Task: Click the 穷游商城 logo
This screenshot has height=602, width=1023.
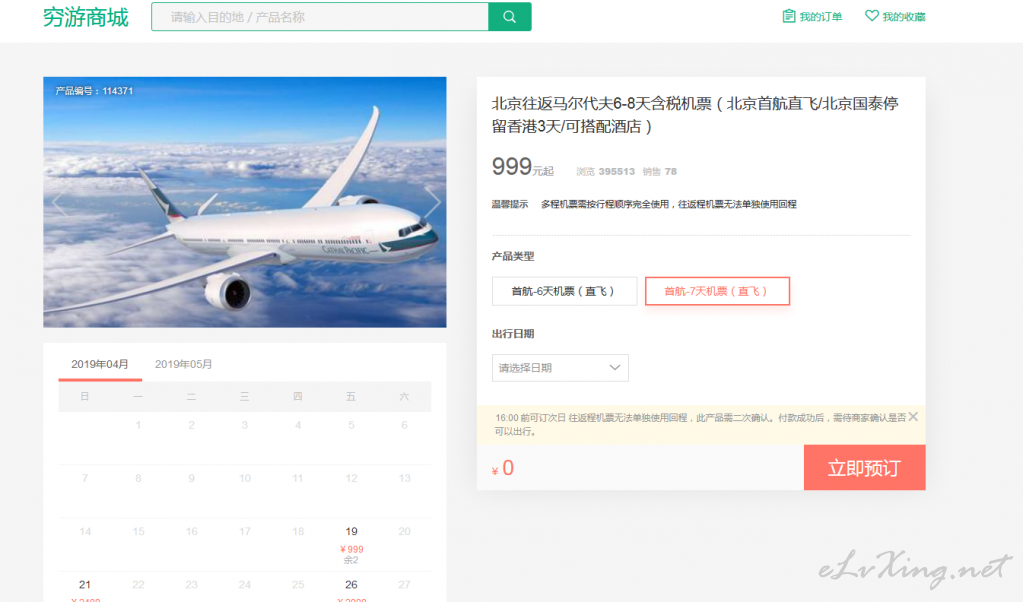Action: click(x=86, y=17)
